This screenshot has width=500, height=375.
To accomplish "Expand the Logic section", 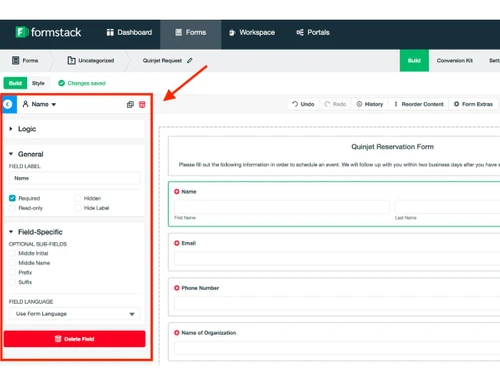I will 23,129.
